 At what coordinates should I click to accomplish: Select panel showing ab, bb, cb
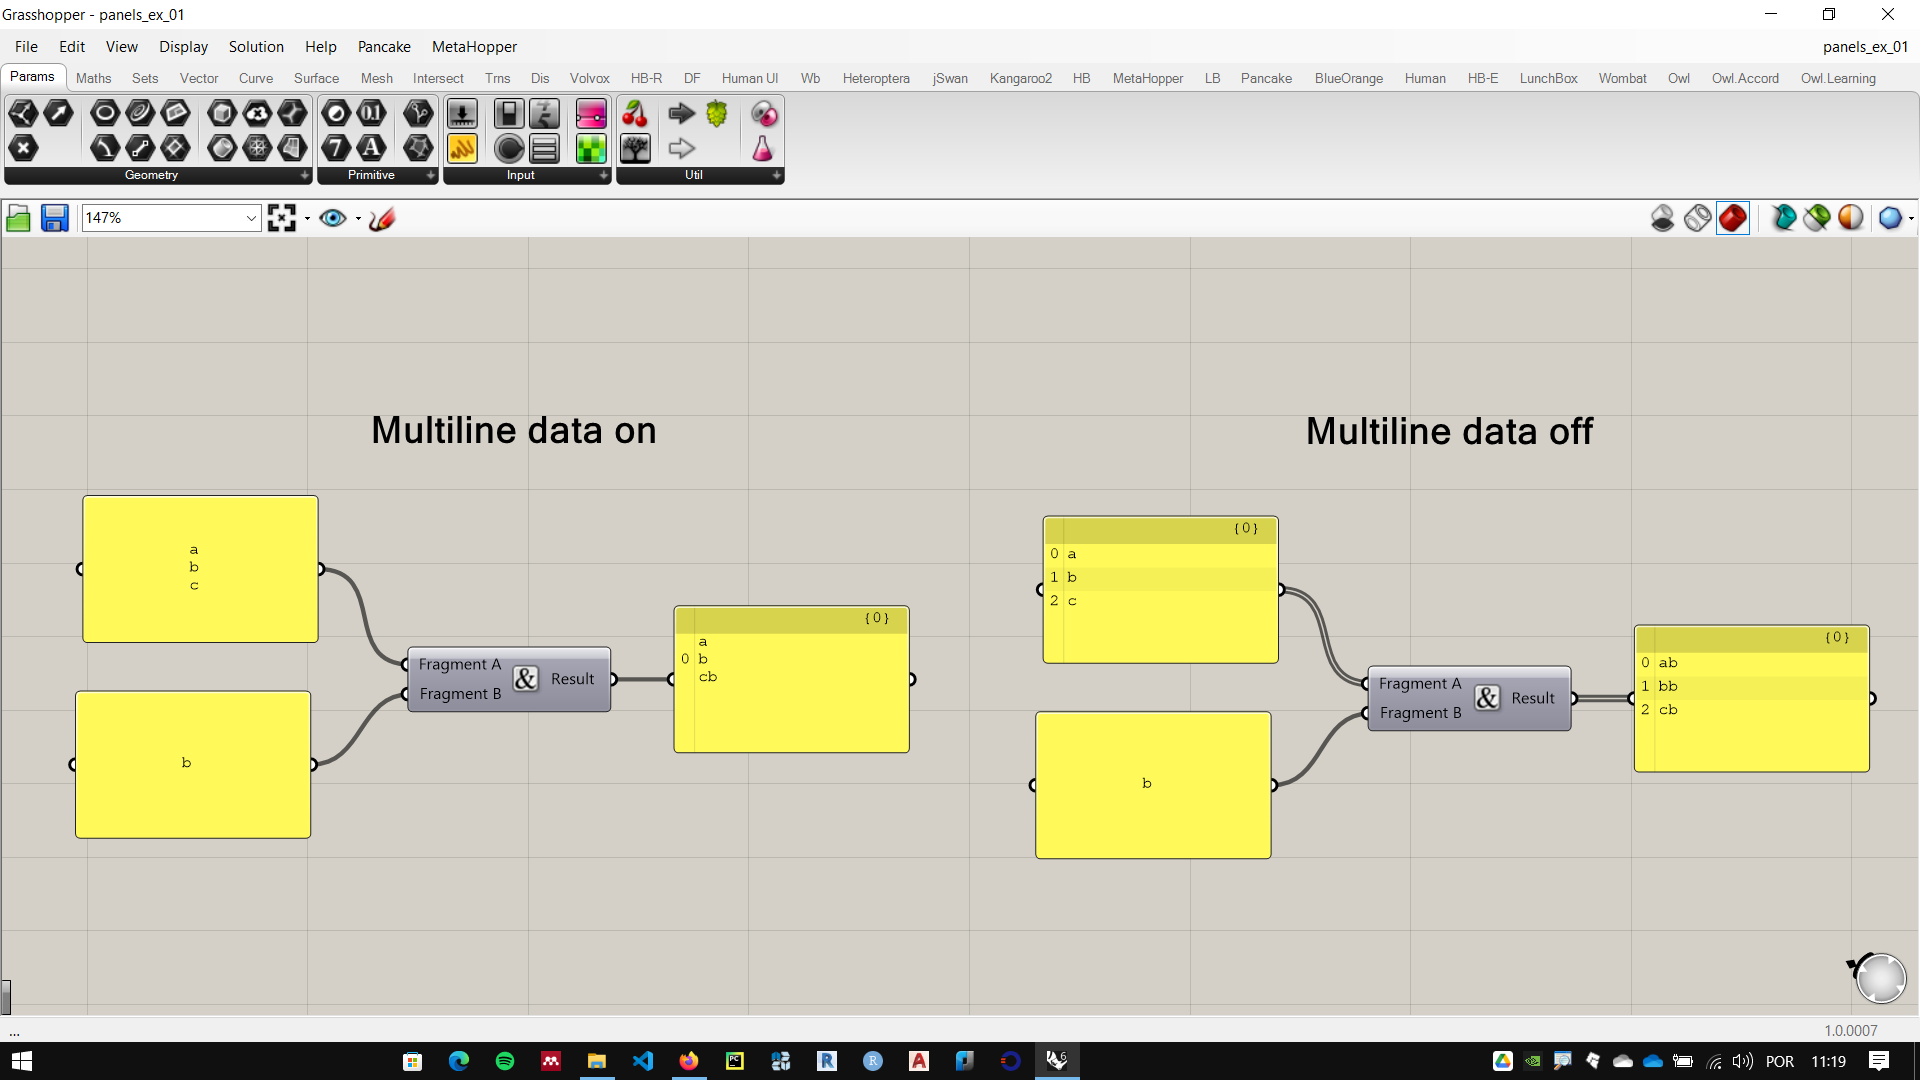pos(1751,699)
